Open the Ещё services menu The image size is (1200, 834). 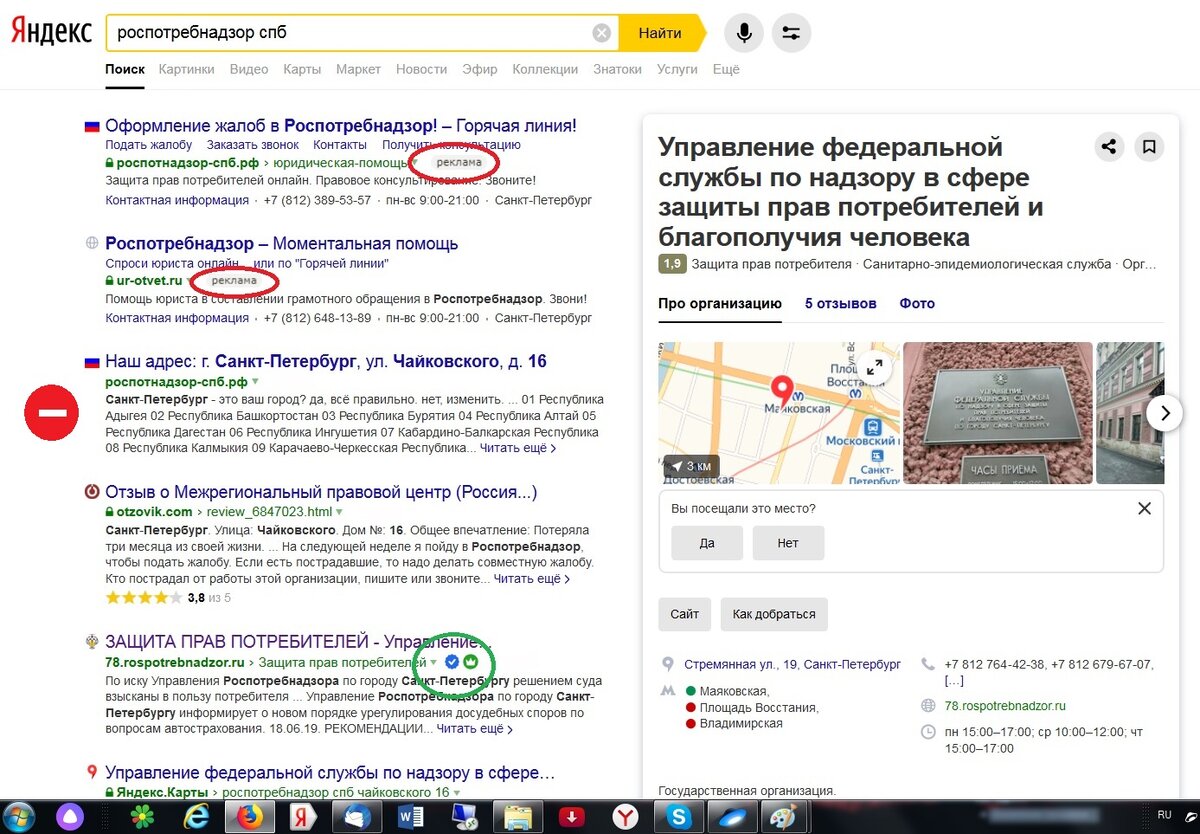726,69
